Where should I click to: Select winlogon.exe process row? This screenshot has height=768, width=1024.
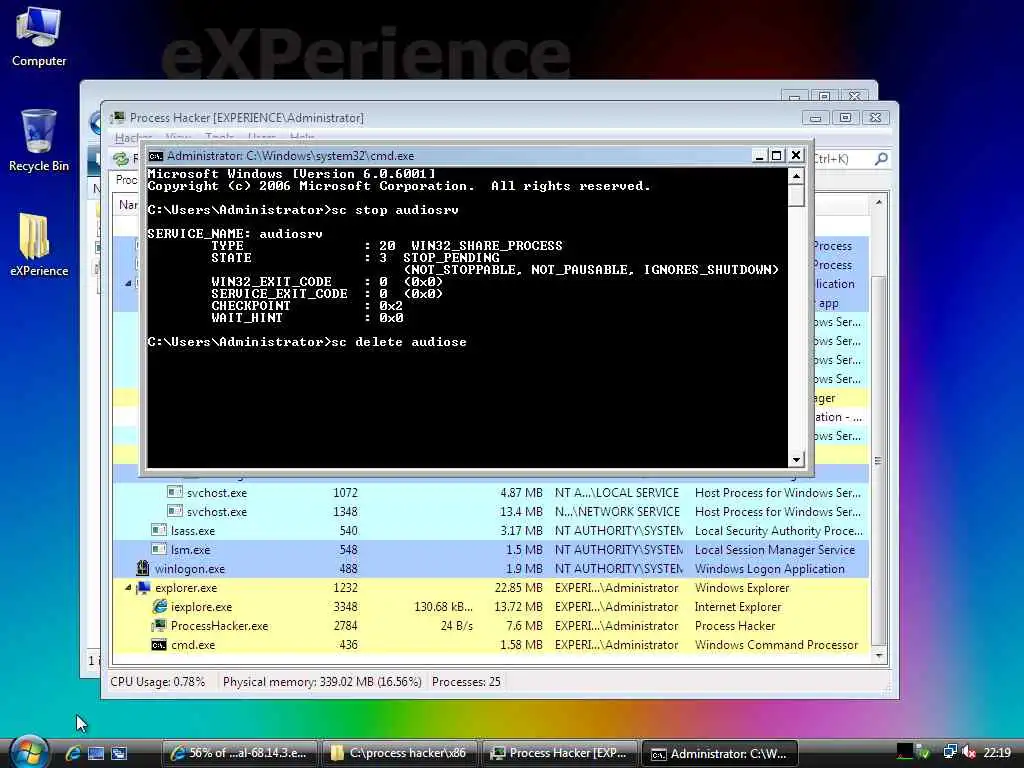pyautogui.click(x=490, y=569)
